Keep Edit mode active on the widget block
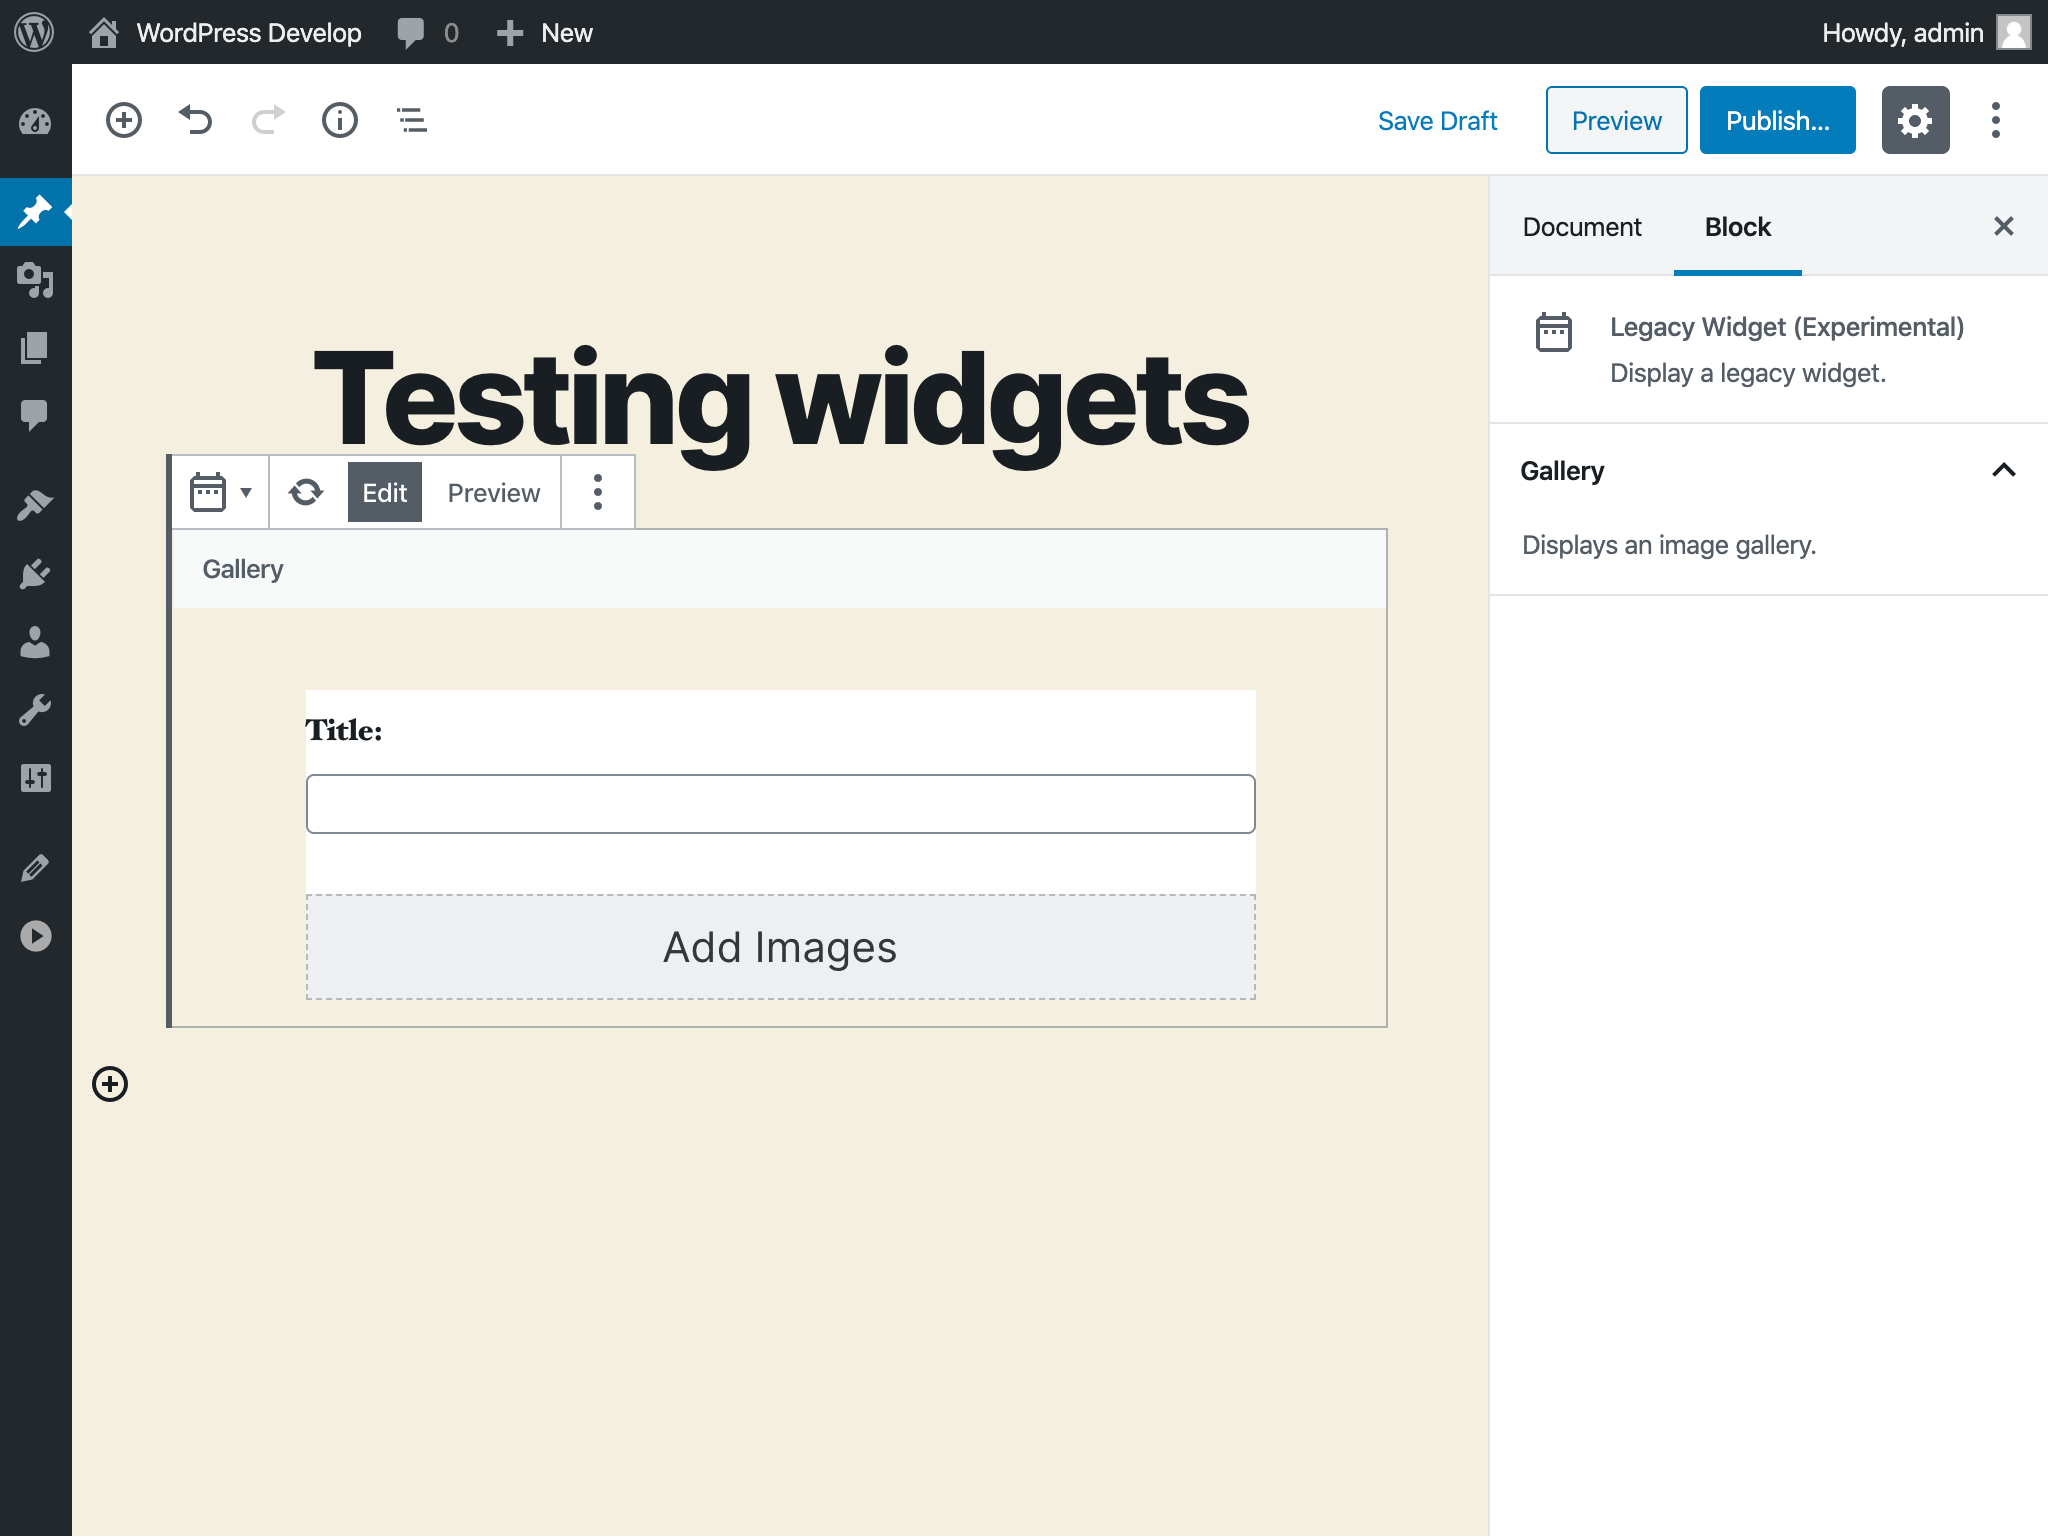2048x1536 pixels. pyautogui.click(x=384, y=492)
